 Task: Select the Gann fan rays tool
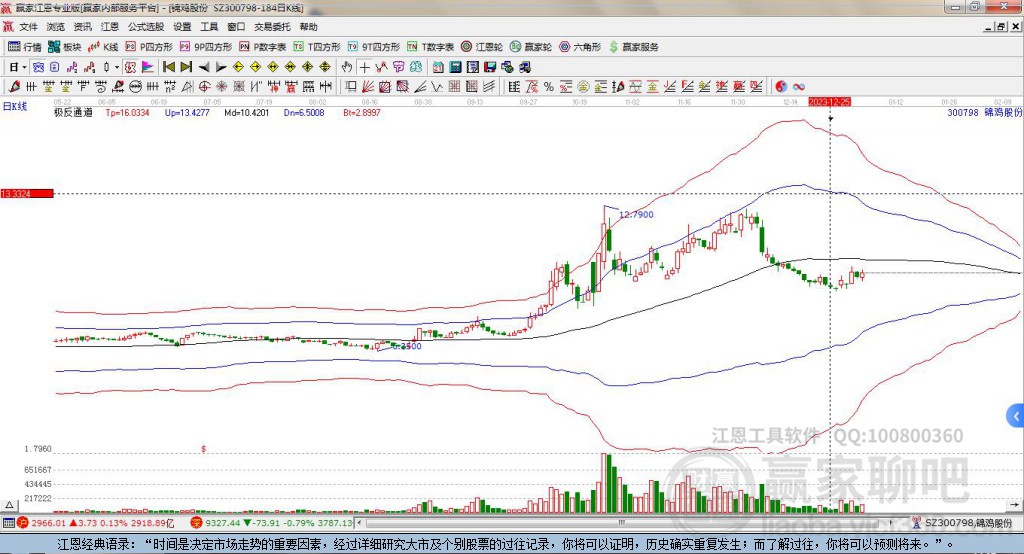point(368,86)
